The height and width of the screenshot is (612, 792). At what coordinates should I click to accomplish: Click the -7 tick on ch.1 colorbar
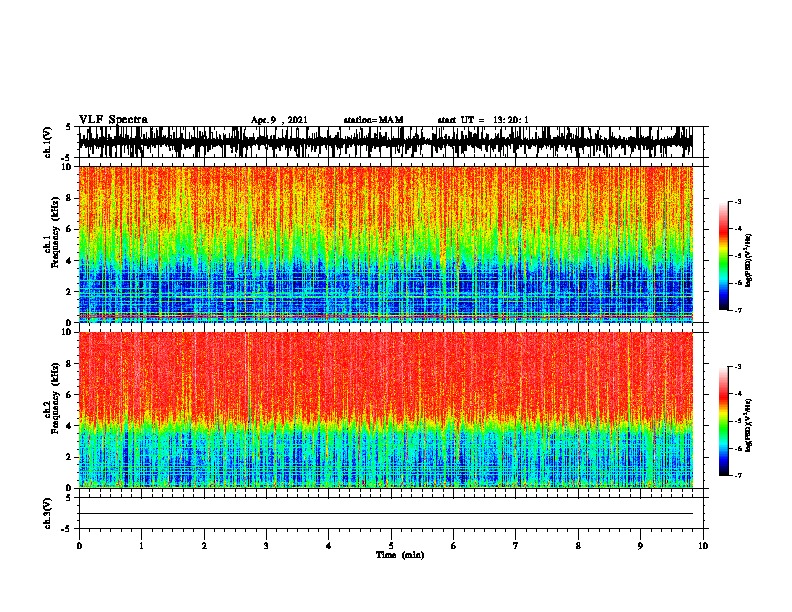737,310
